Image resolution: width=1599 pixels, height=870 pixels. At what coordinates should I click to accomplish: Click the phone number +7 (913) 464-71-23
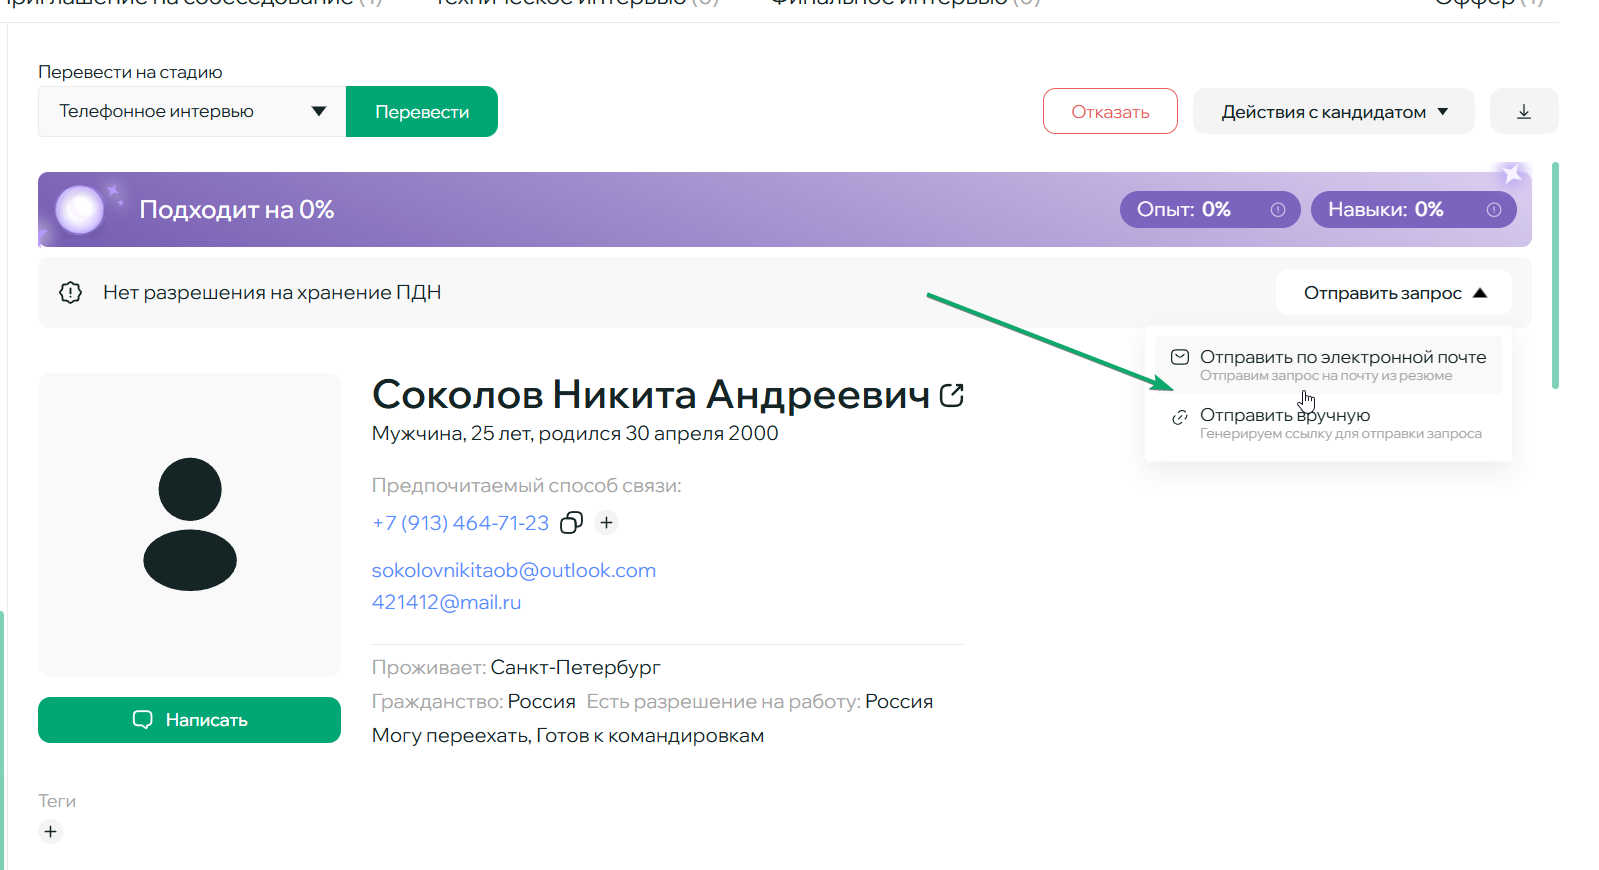pos(460,523)
